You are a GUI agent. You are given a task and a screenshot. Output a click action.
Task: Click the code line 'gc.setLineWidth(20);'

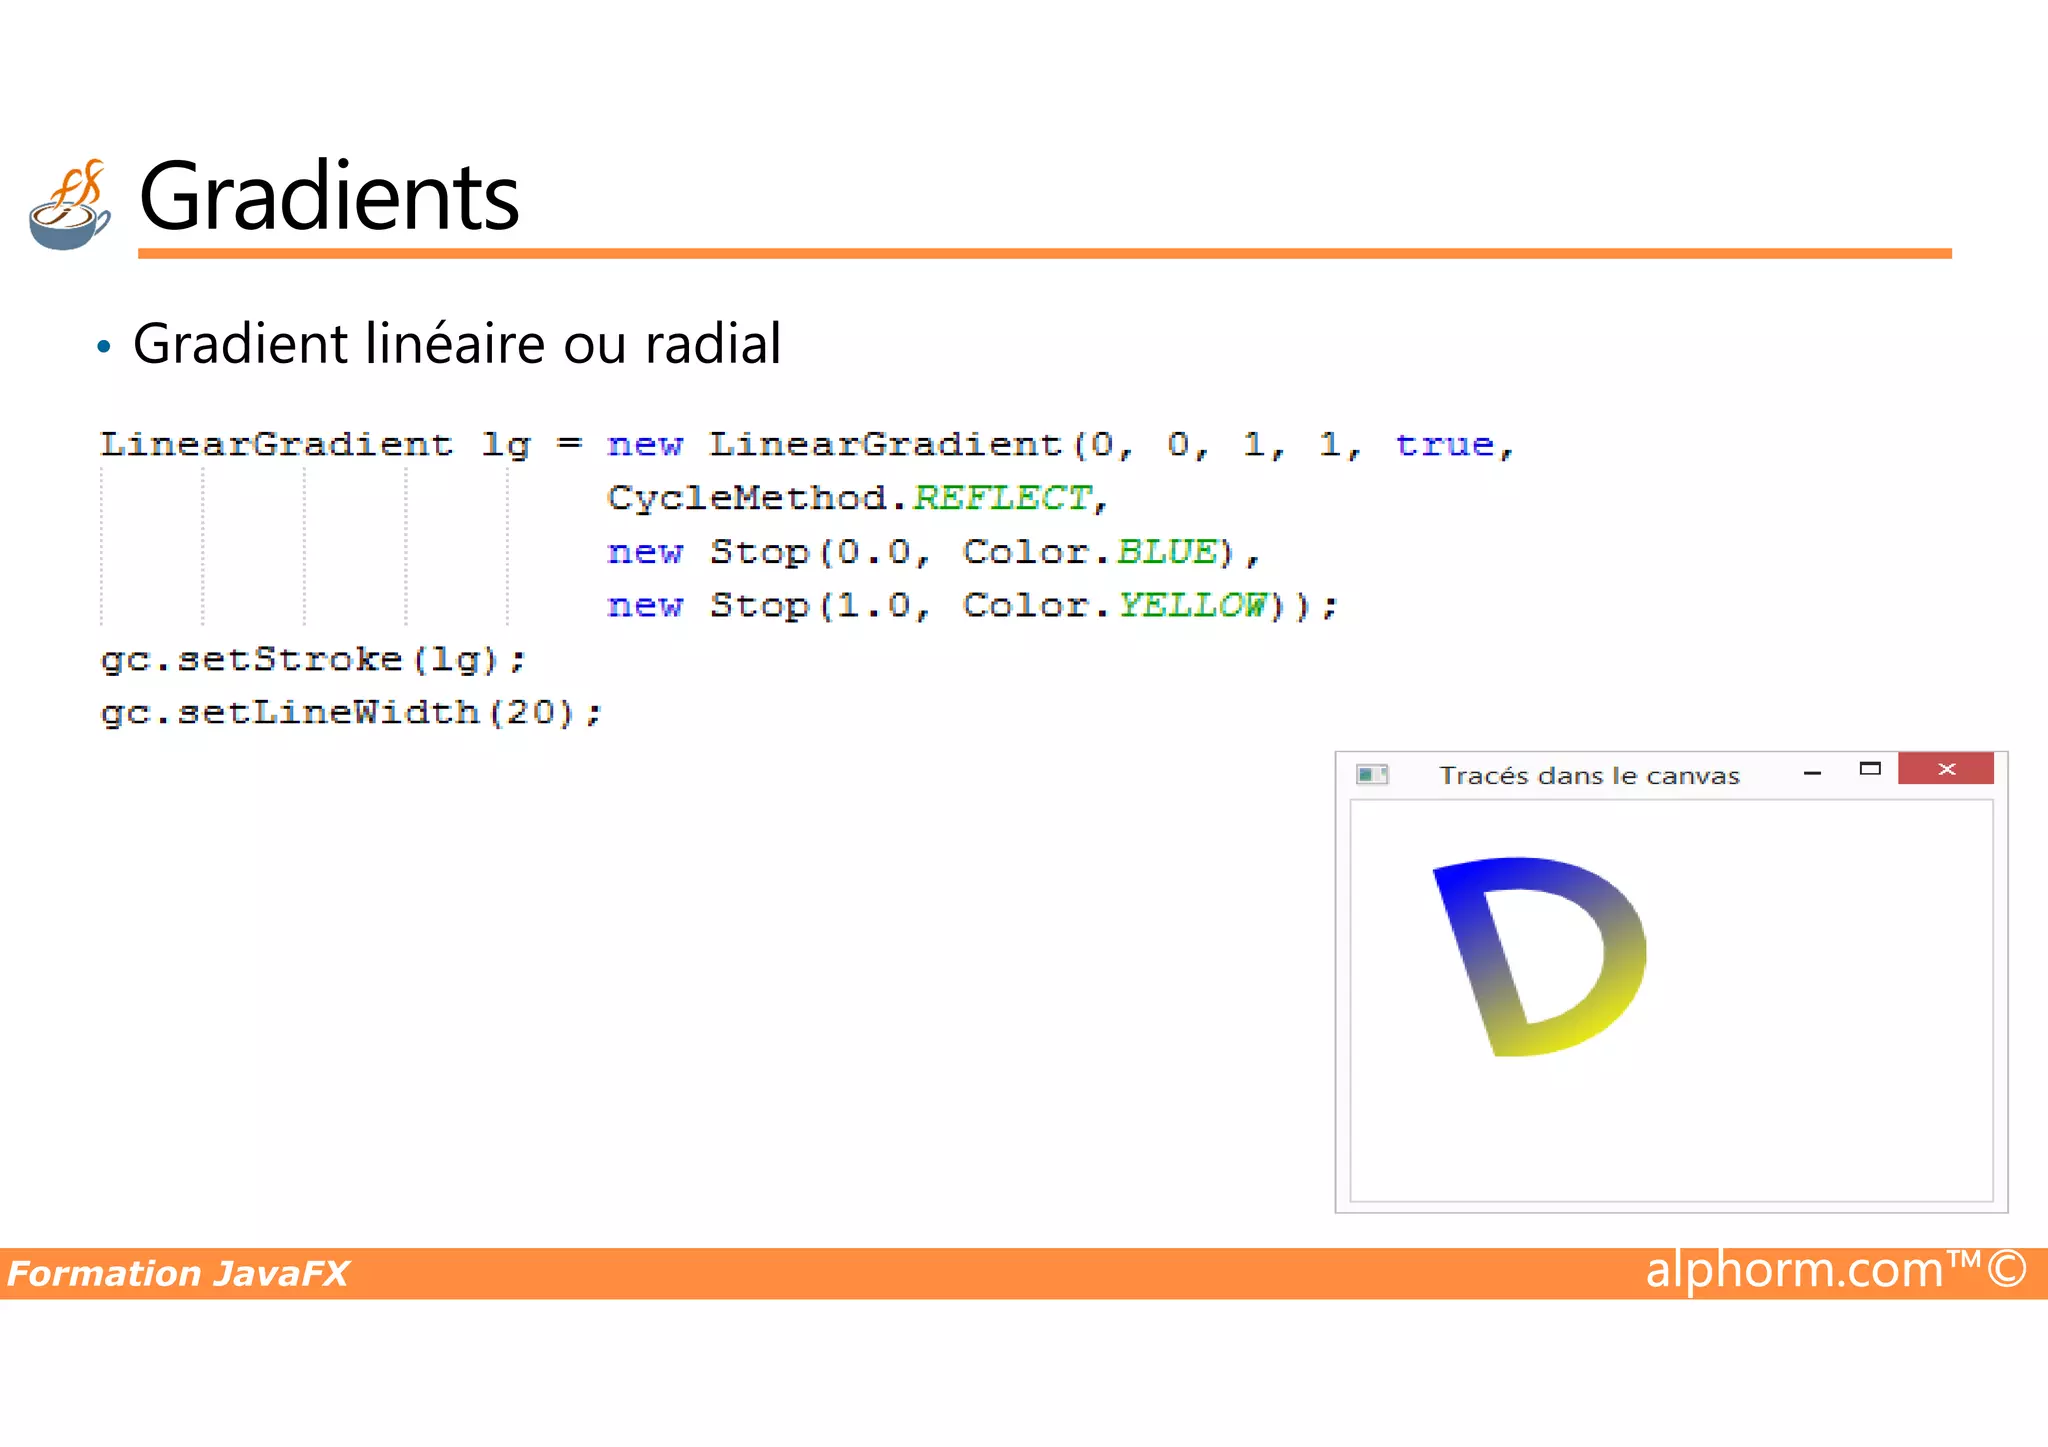point(351,713)
